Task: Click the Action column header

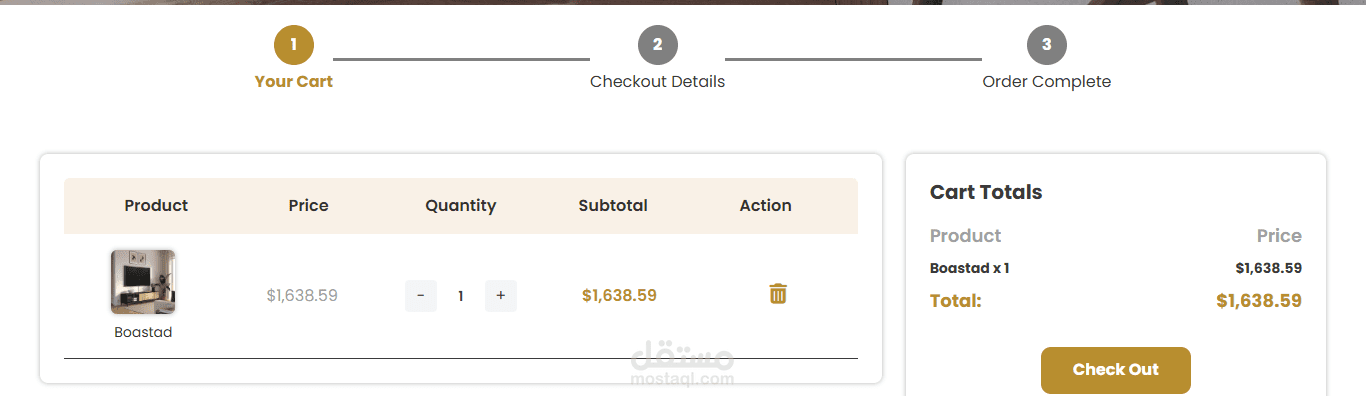Action: 766,206
